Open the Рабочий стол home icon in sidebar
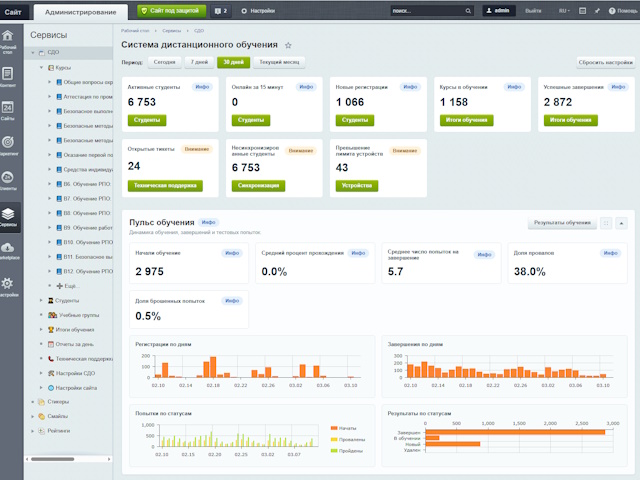 click(x=8, y=36)
